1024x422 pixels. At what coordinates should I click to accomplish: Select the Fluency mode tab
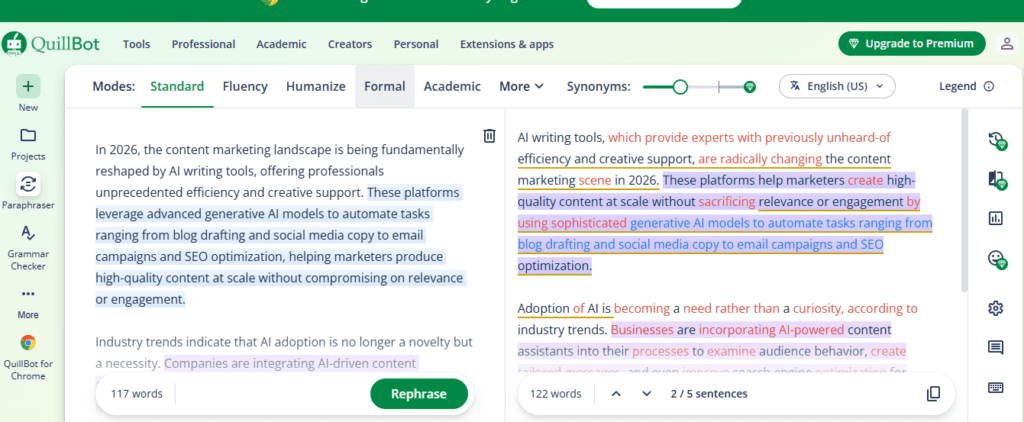[245, 86]
